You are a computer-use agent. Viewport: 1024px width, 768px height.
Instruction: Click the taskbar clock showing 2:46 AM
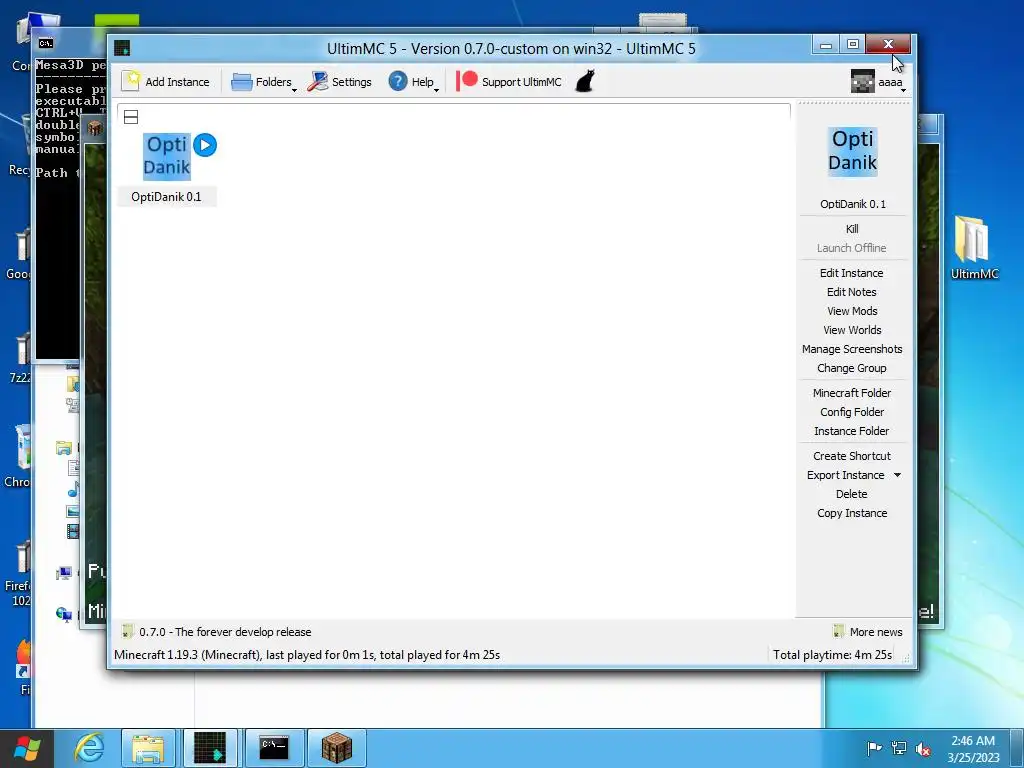coord(973,748)
